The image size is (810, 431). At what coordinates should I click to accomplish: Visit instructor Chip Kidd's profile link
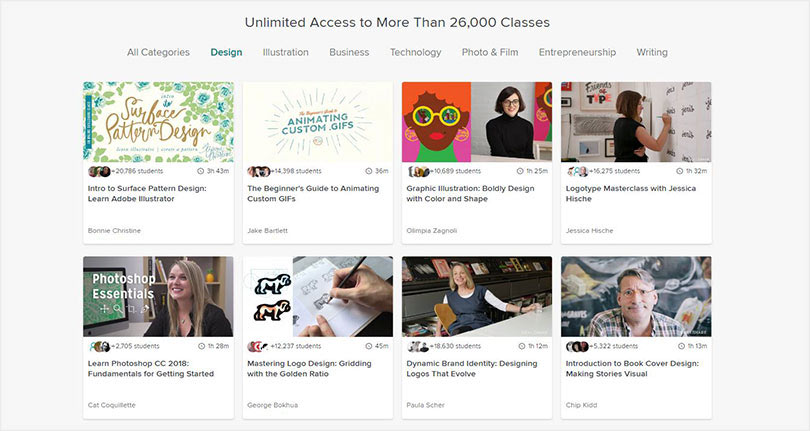581,405
